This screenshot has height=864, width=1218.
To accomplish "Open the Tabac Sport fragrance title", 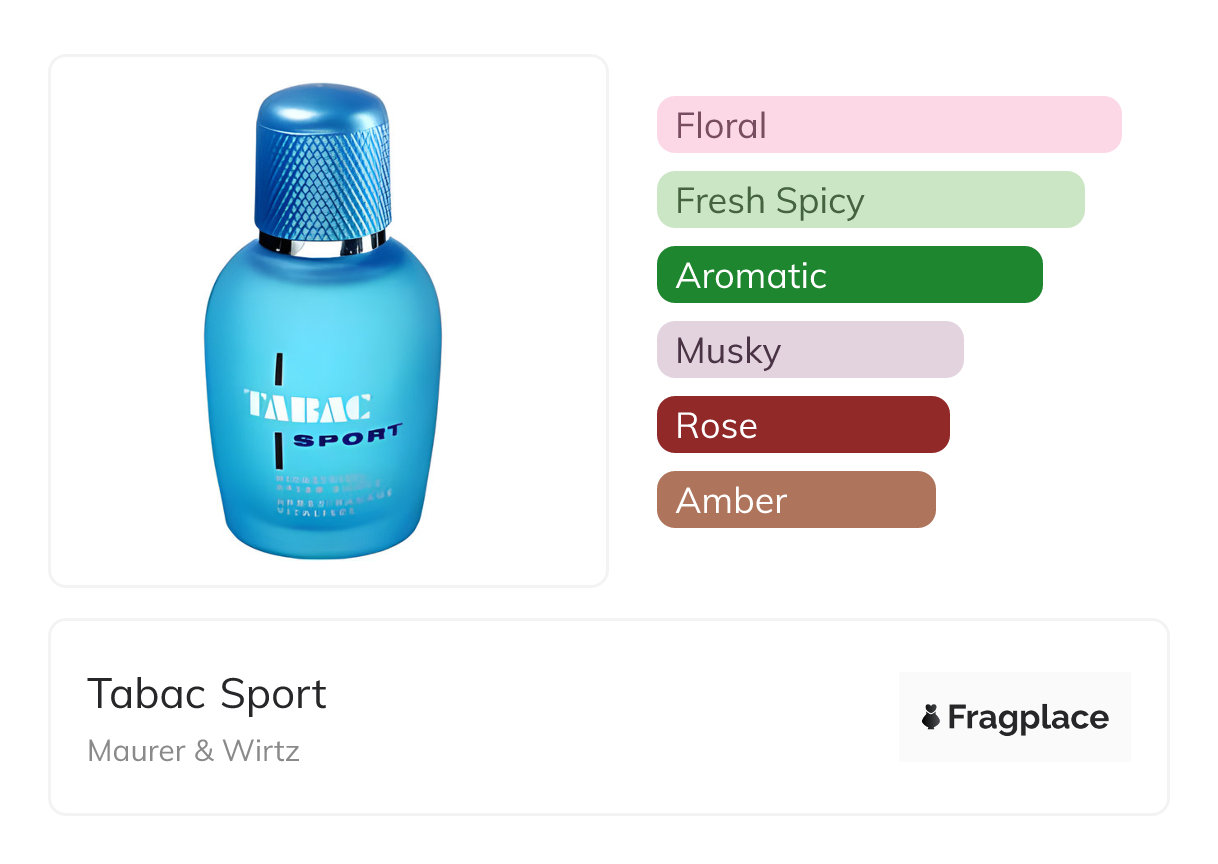I will pyautogui.click(x=207, y=694).
